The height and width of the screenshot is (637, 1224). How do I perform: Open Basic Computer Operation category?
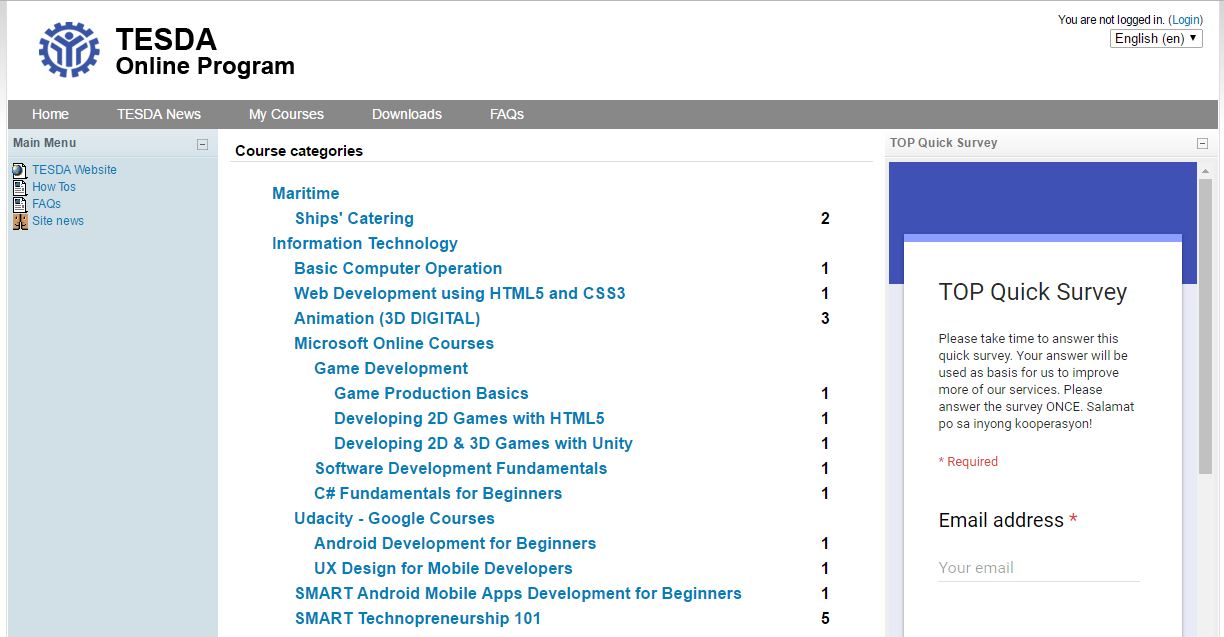[398, 268]
